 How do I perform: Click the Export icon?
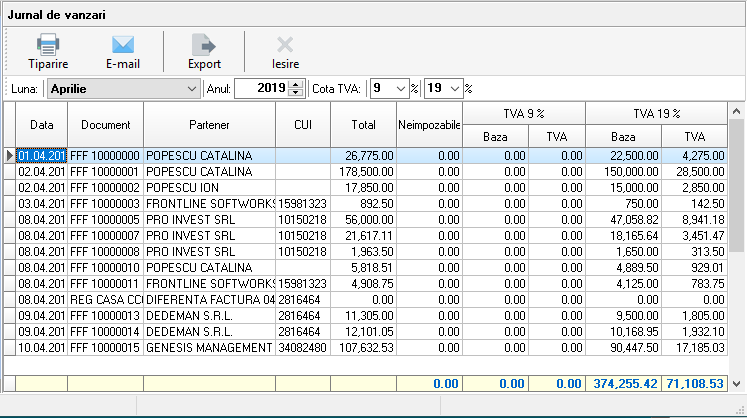[204, 45]
